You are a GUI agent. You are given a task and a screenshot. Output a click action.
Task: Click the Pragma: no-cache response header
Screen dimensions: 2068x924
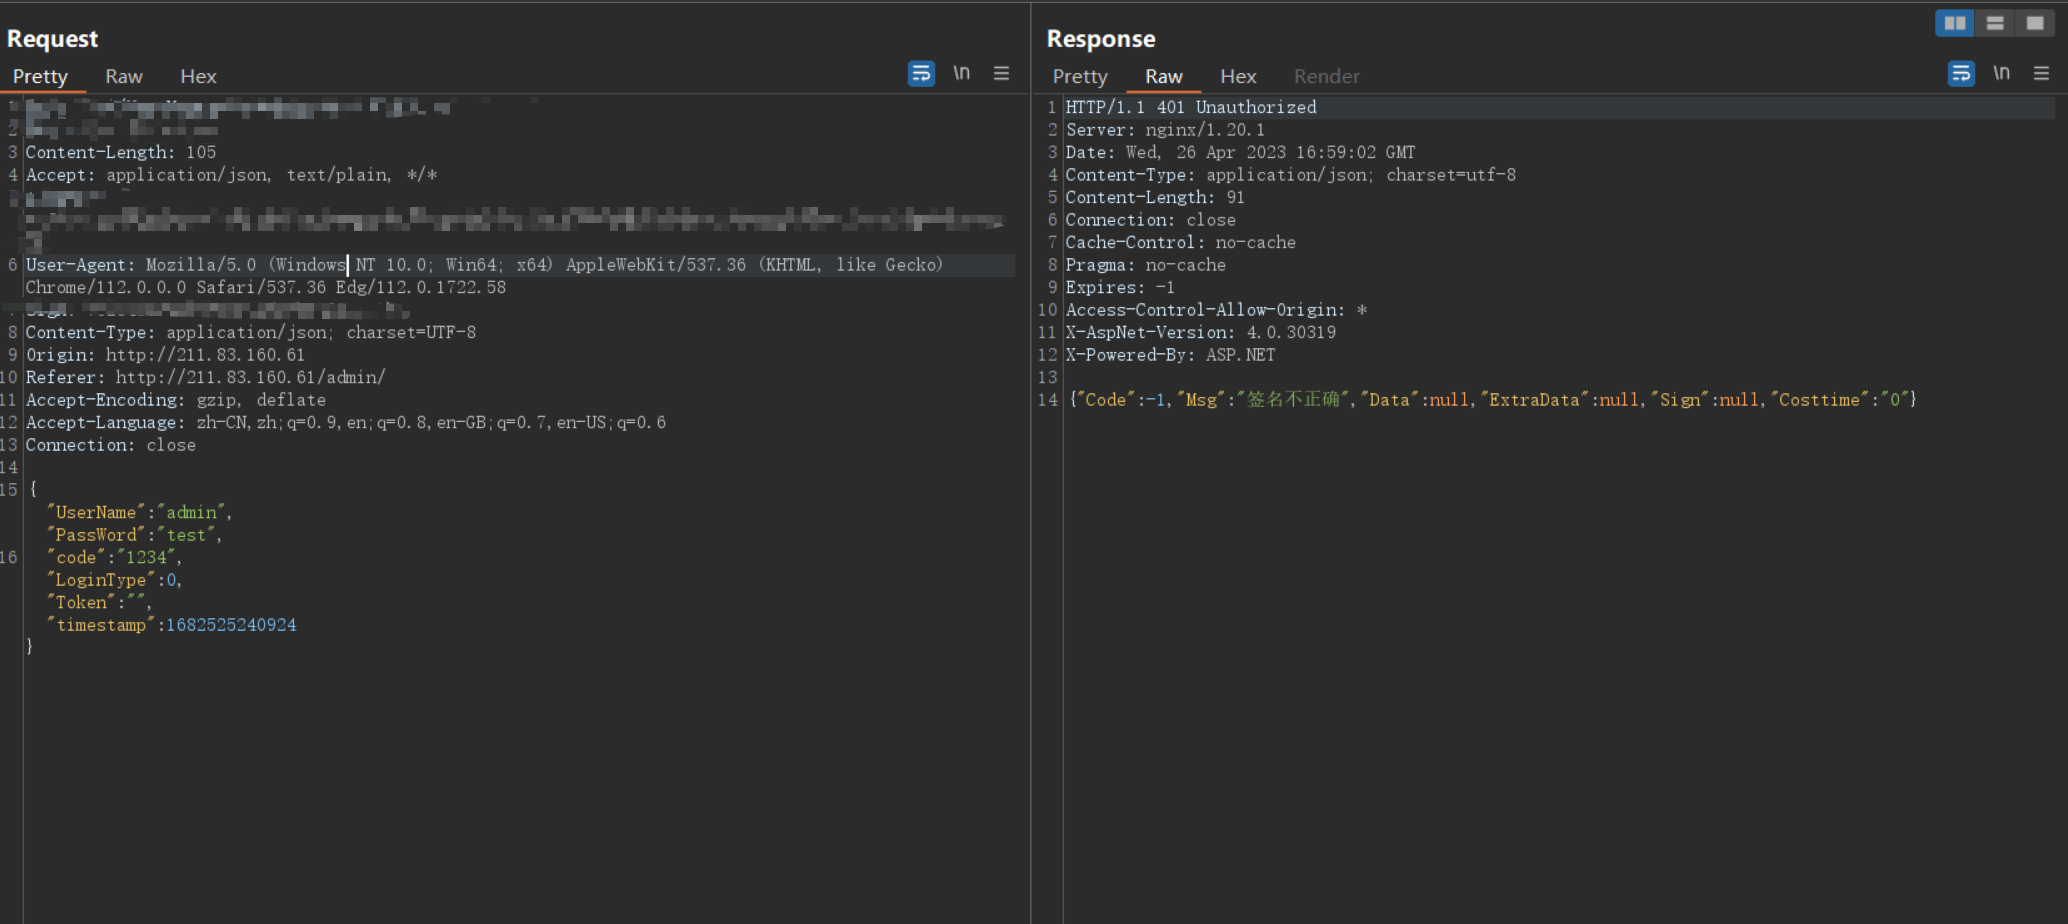(x=1146, y=265)
